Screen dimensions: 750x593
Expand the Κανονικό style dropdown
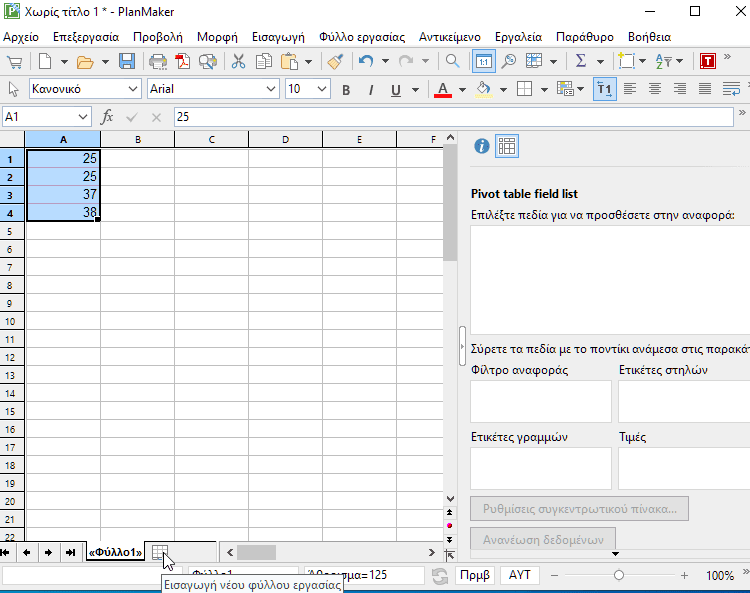131,90
